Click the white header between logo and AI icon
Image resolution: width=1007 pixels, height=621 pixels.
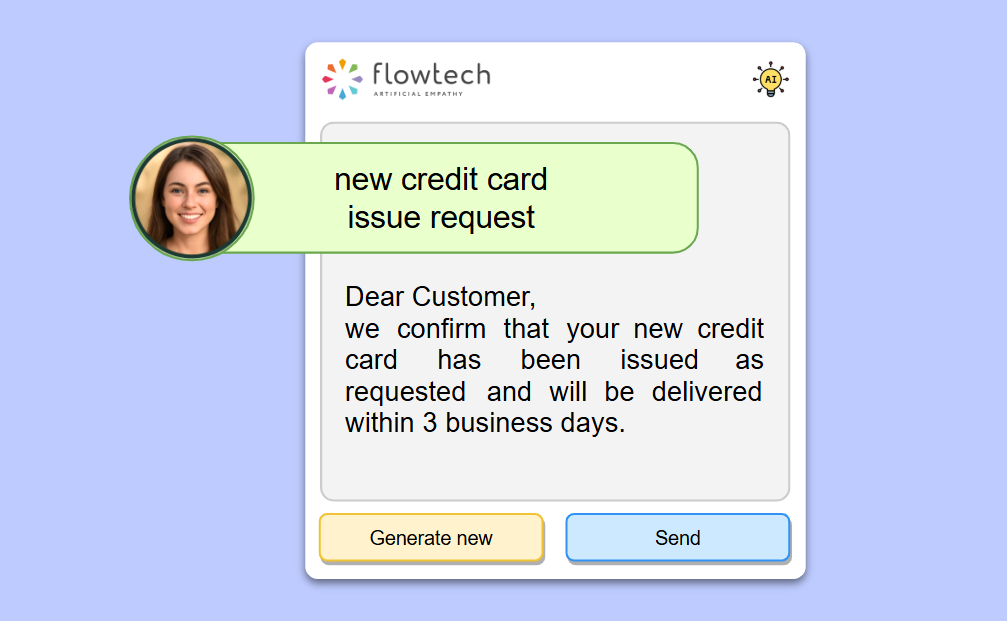tap(620, 79)
